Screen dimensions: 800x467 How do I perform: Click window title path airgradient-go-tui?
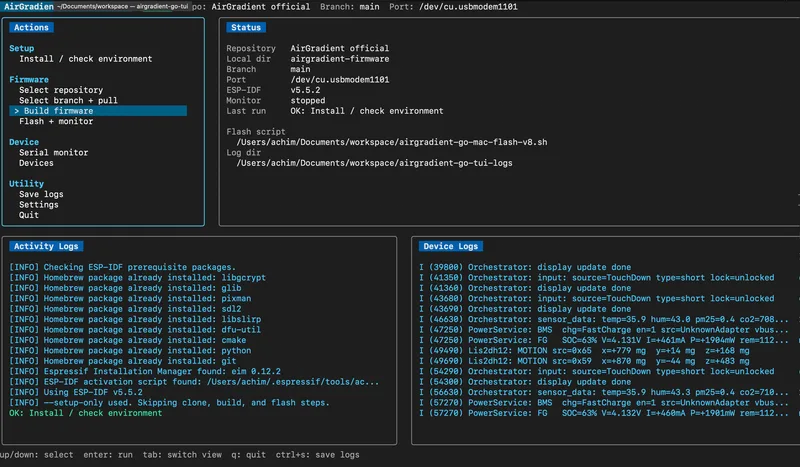pos(122,6)
